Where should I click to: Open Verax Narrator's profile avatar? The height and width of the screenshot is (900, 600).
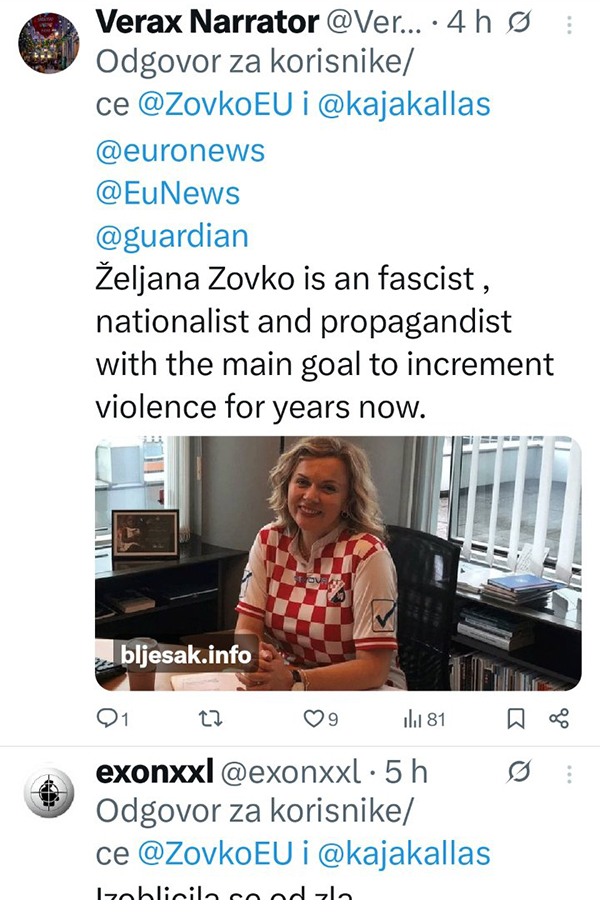(48, 42)
